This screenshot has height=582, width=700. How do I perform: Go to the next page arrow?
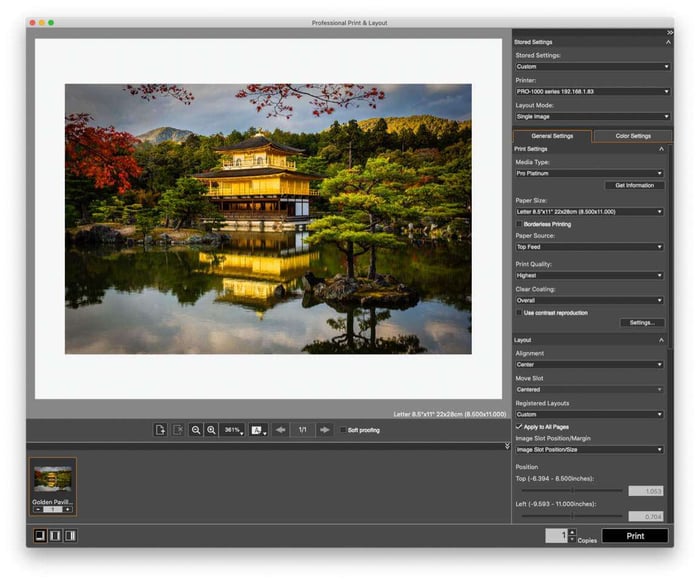[324, 430]
